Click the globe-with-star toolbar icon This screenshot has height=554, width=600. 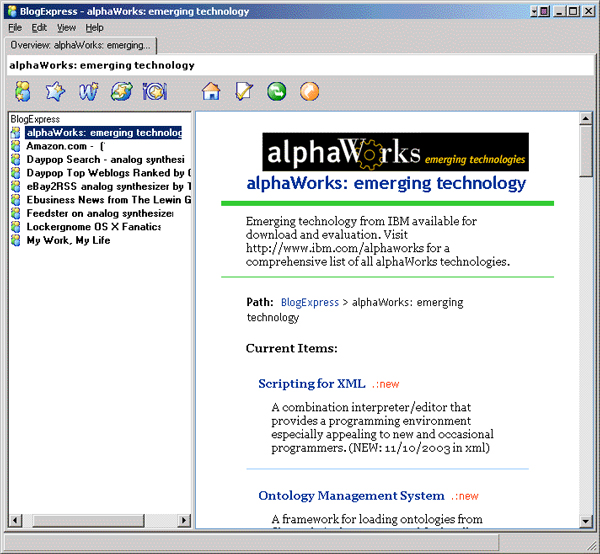point(122,92)
